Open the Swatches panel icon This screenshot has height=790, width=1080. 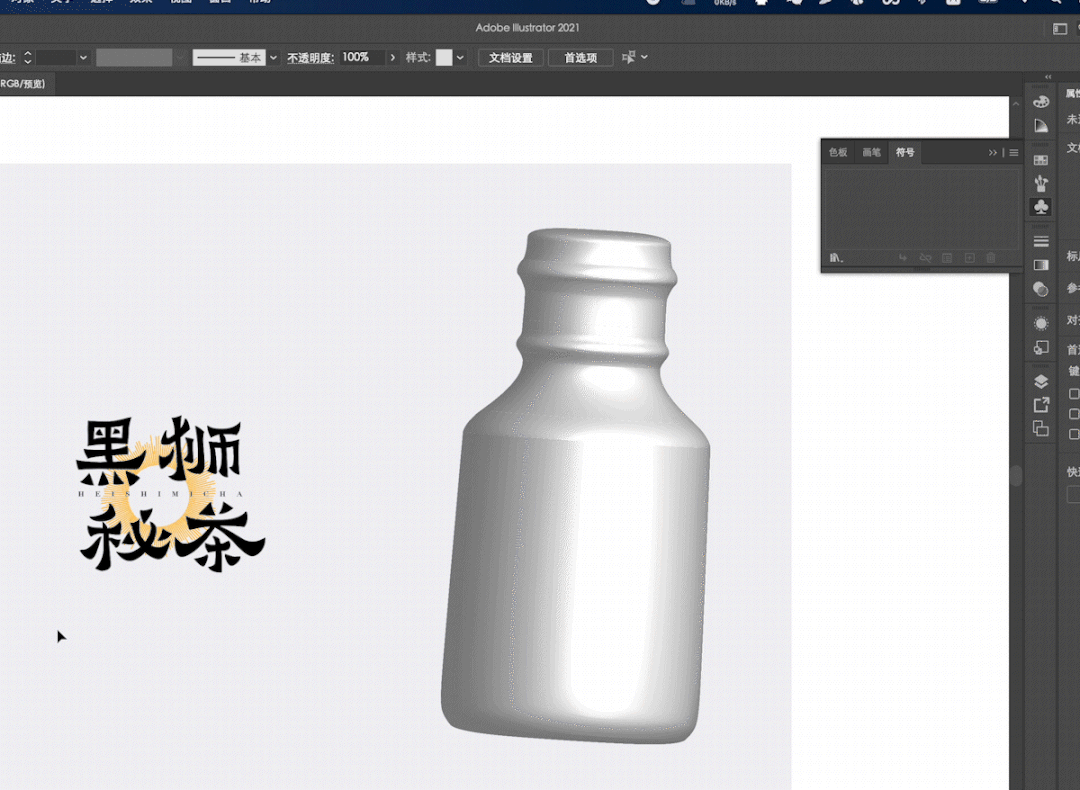pos(1041,160)
